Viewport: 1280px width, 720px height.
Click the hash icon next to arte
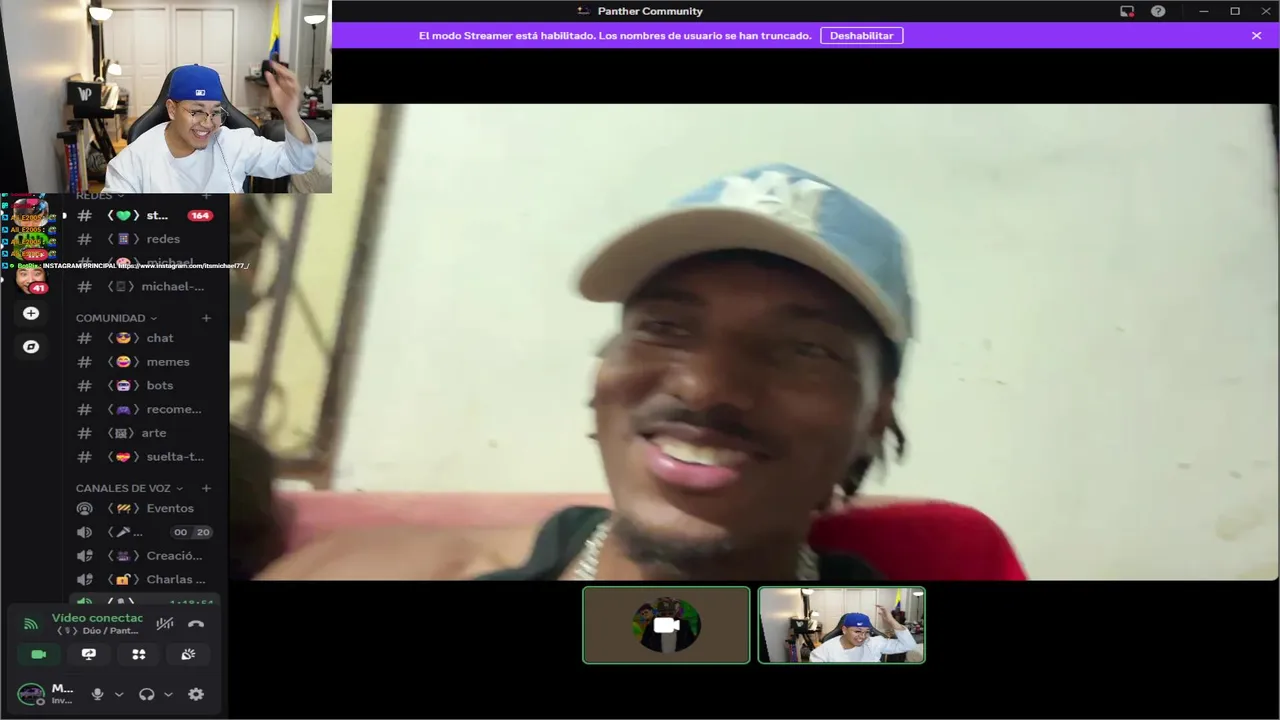click(85, 433)
